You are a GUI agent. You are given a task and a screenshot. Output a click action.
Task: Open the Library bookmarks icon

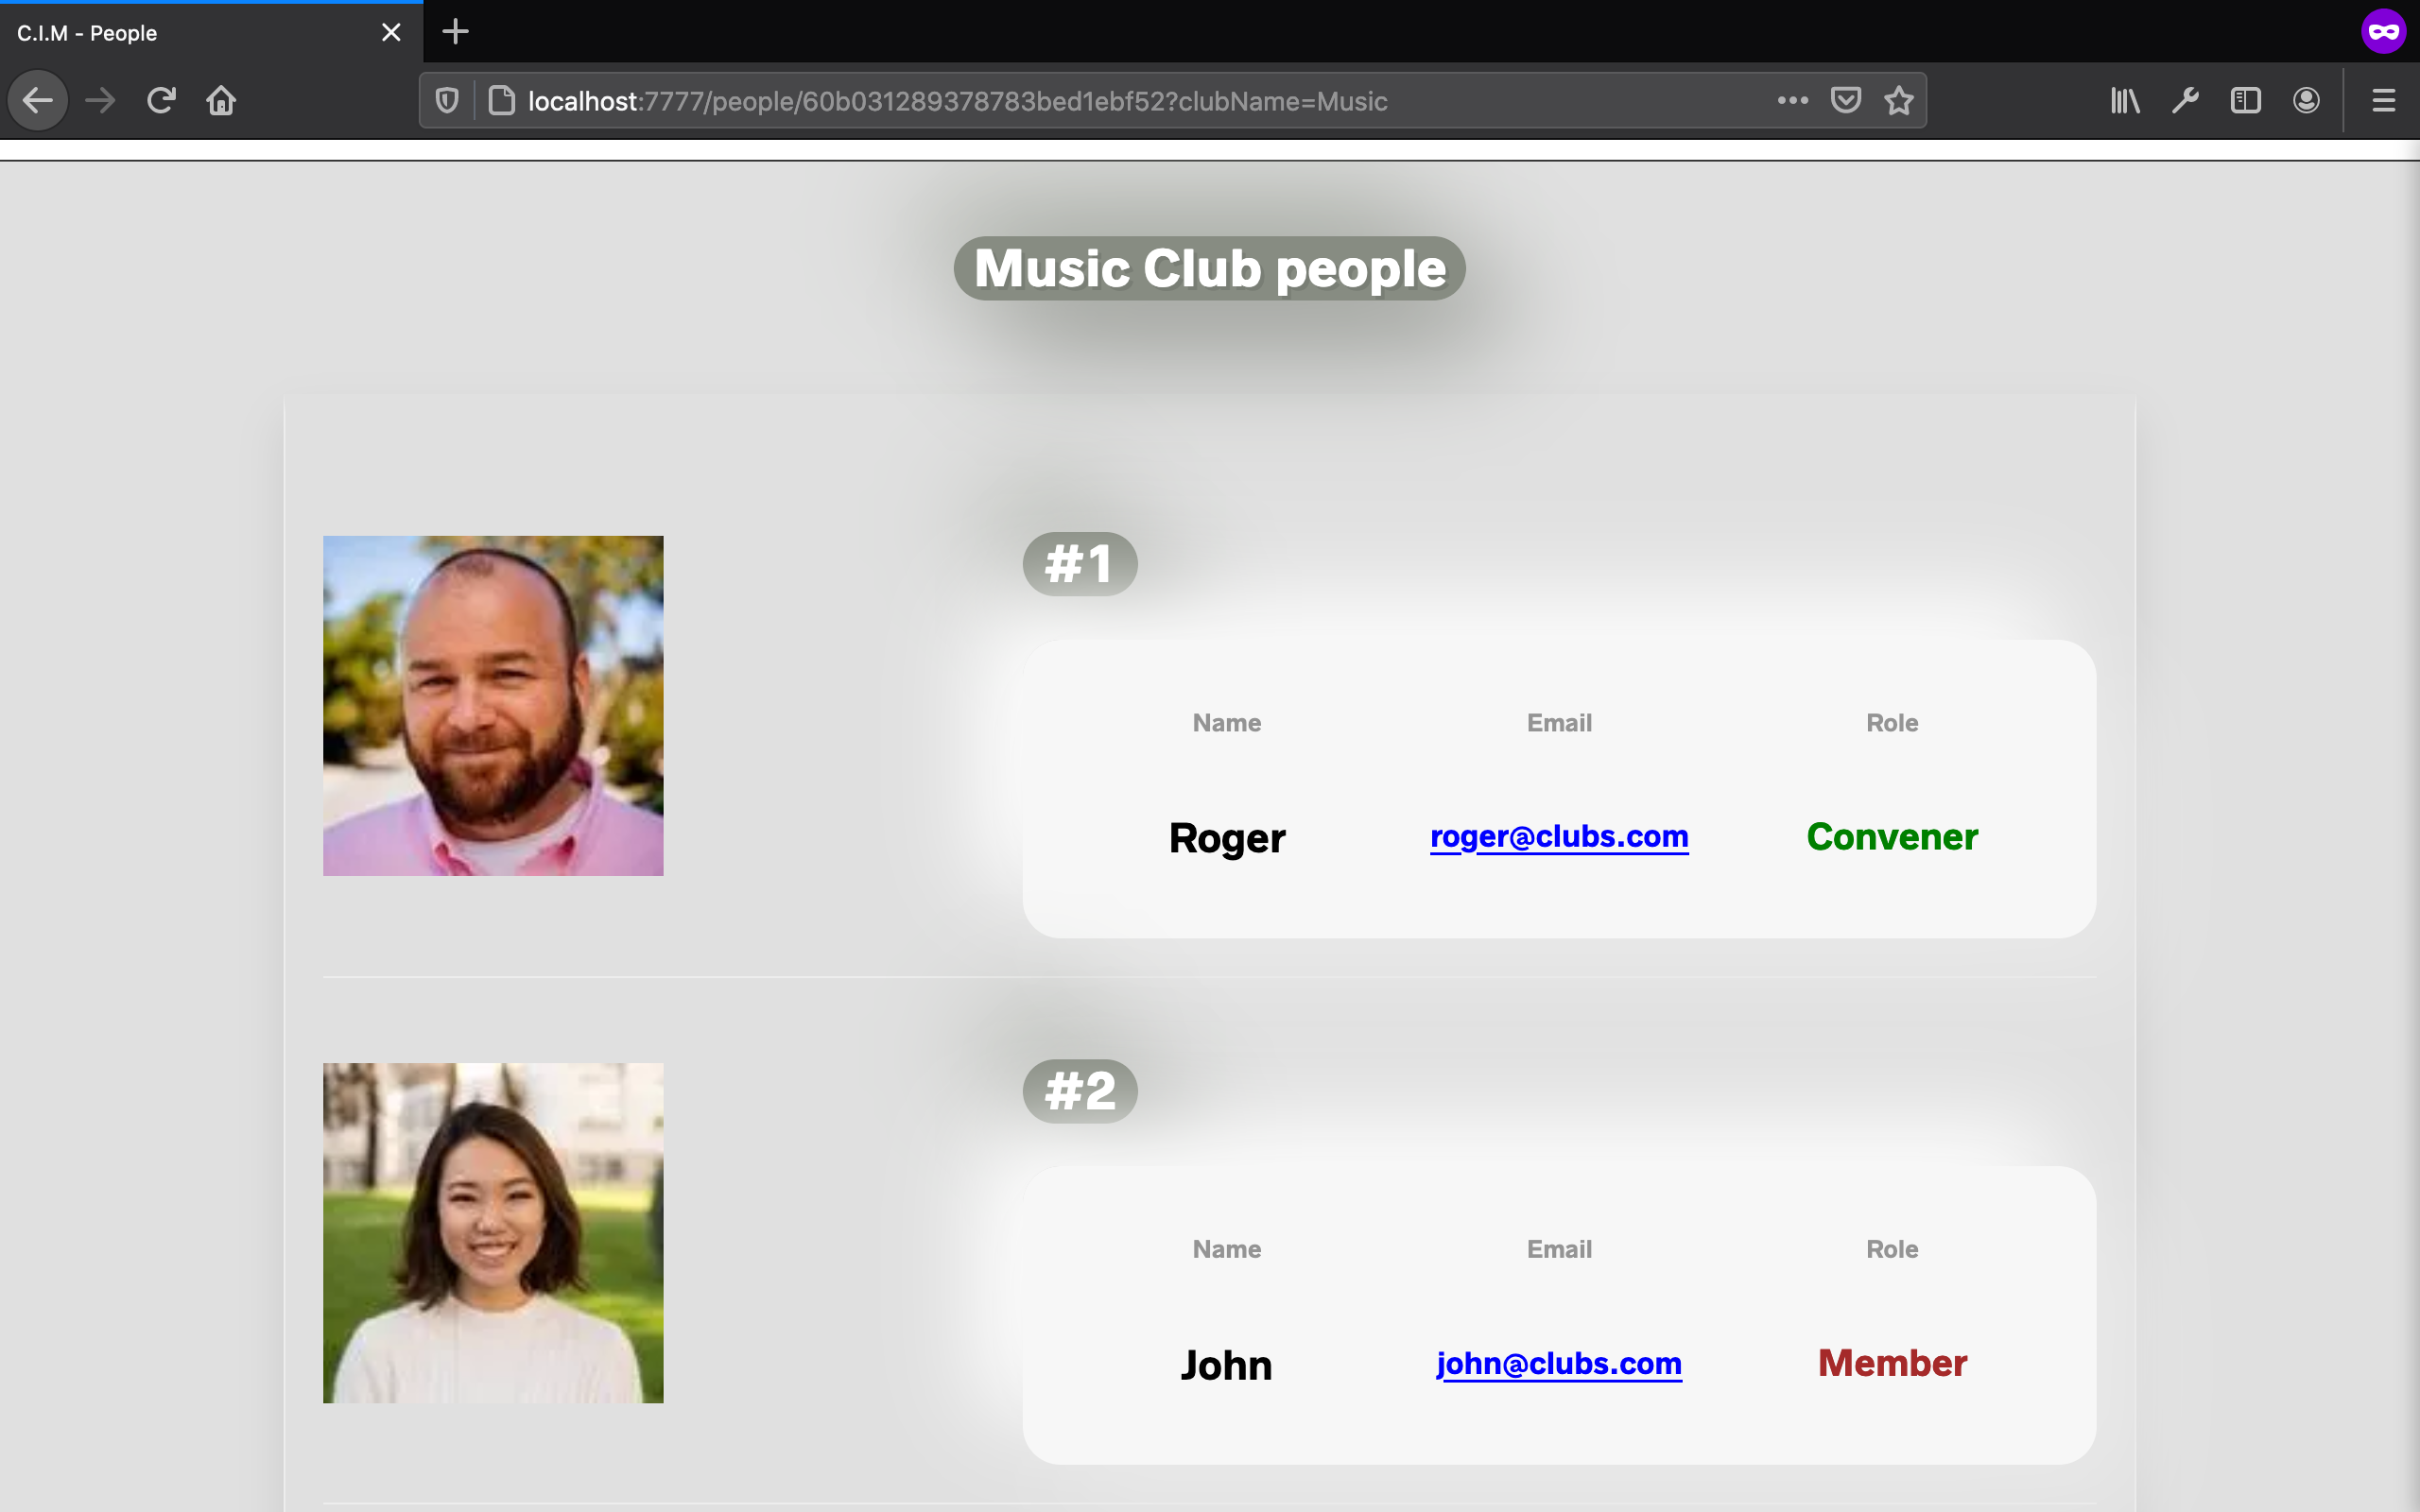tap(2125, 100)
